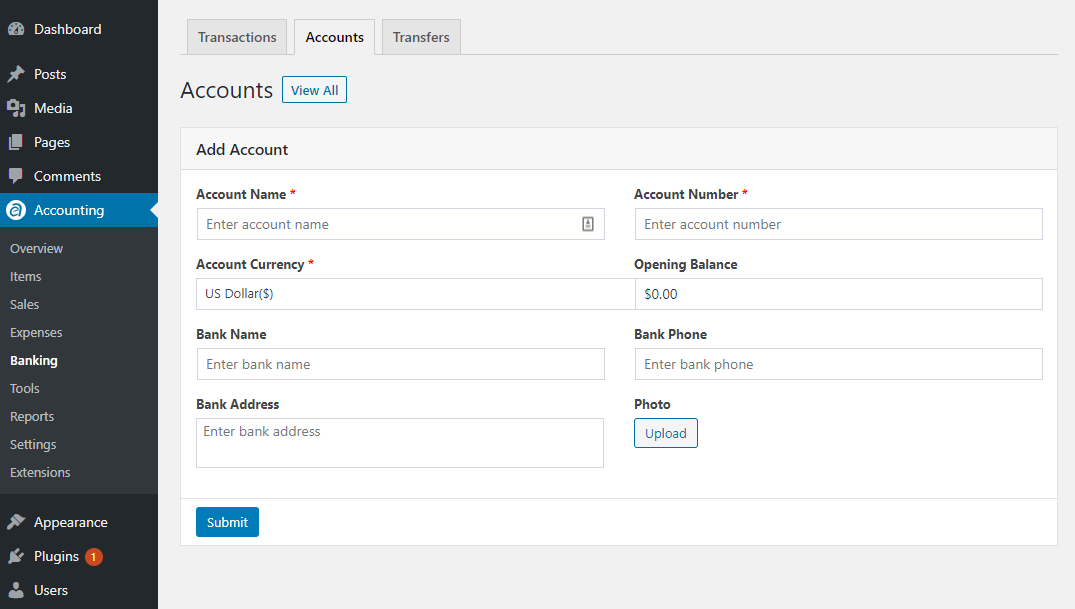Click the Users person icon

(x=16, y=590)
